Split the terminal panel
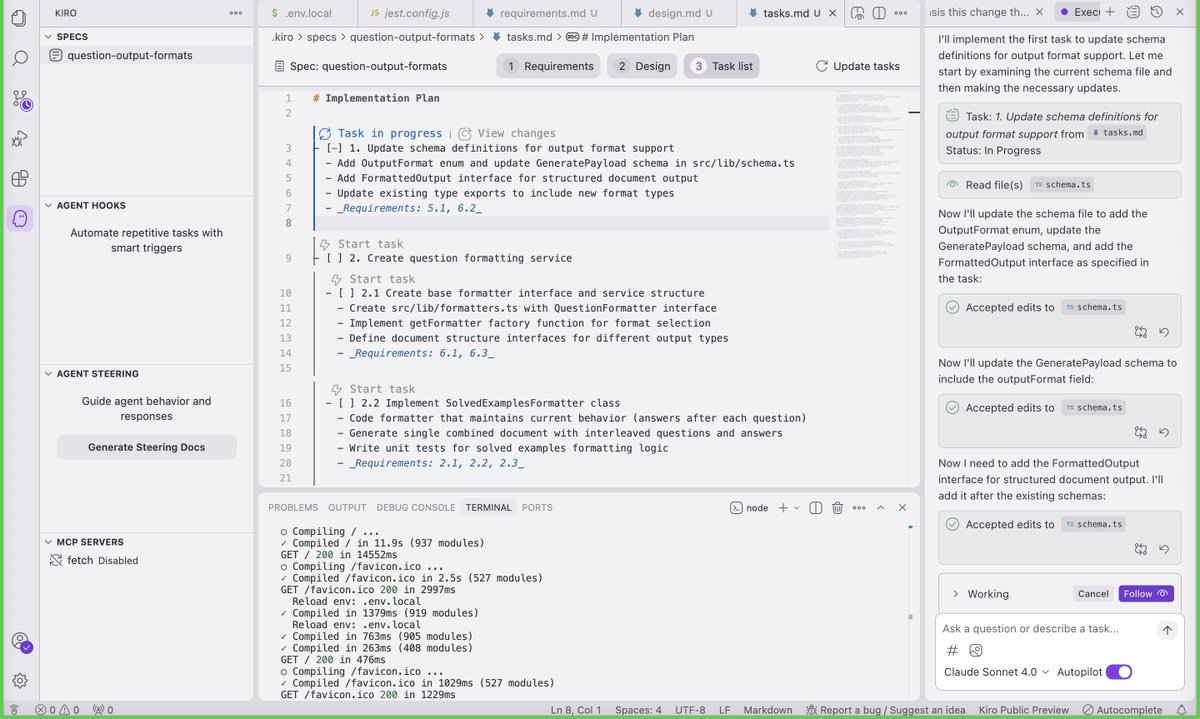 [x=815, y=507]
